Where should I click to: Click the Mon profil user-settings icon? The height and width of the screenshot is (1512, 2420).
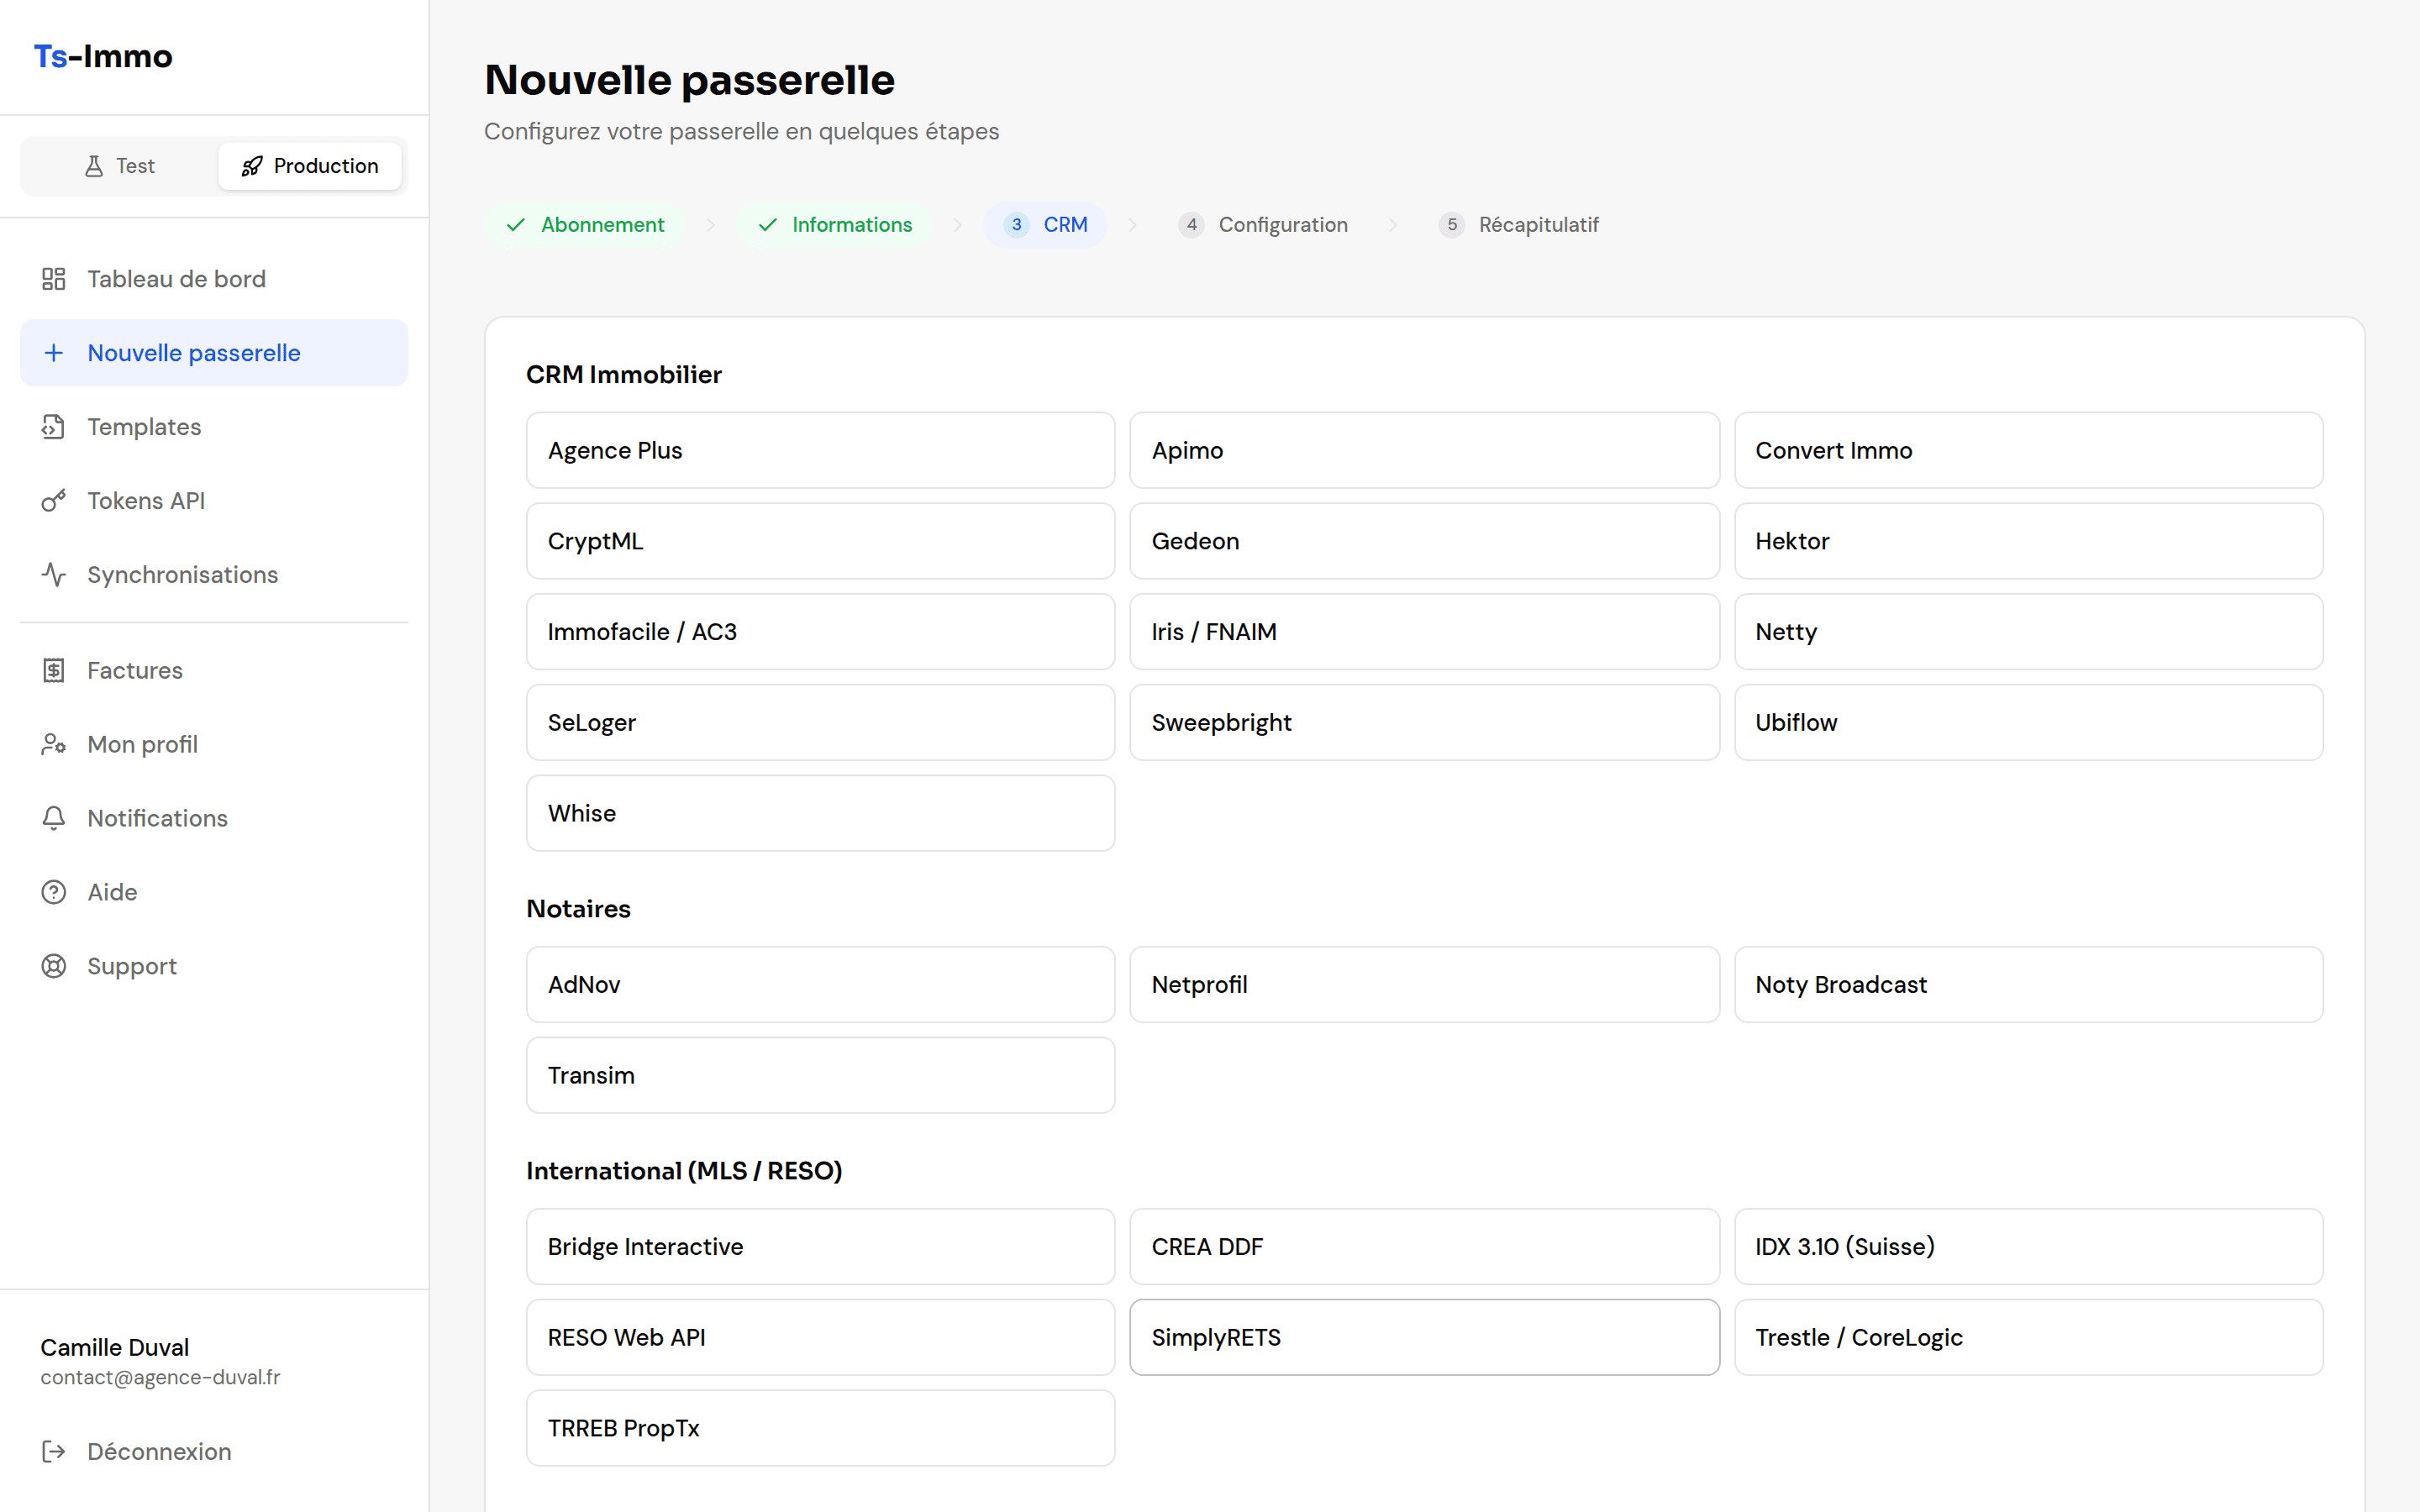[x=54, y=744]
